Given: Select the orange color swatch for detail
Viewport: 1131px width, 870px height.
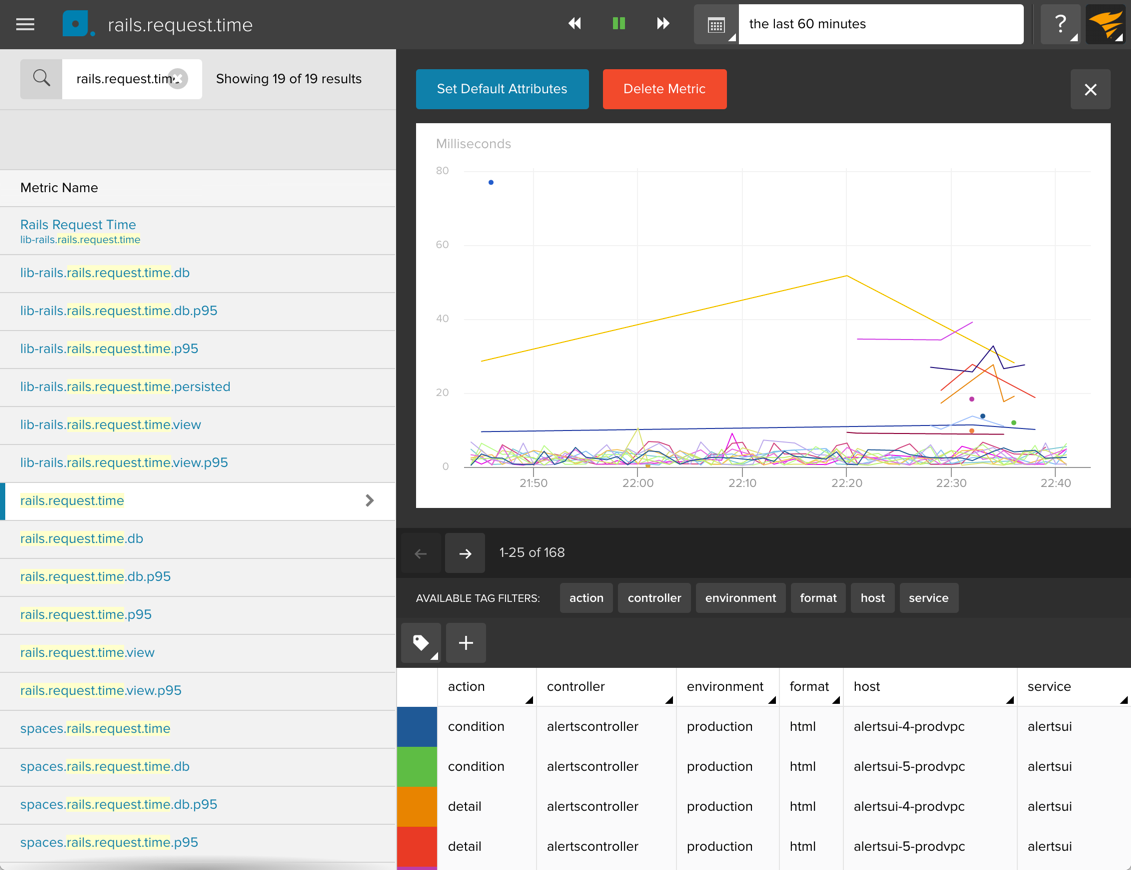Looking at the screenshot, I should tap(417, 807).
